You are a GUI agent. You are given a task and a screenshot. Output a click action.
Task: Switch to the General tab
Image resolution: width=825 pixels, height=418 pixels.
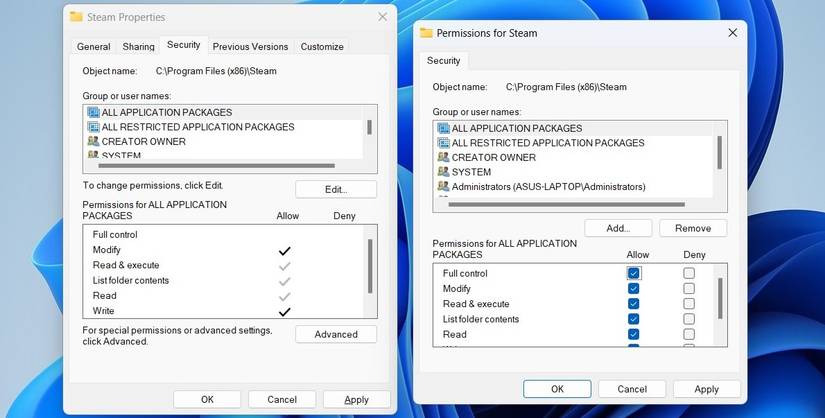tap(94, 46)
